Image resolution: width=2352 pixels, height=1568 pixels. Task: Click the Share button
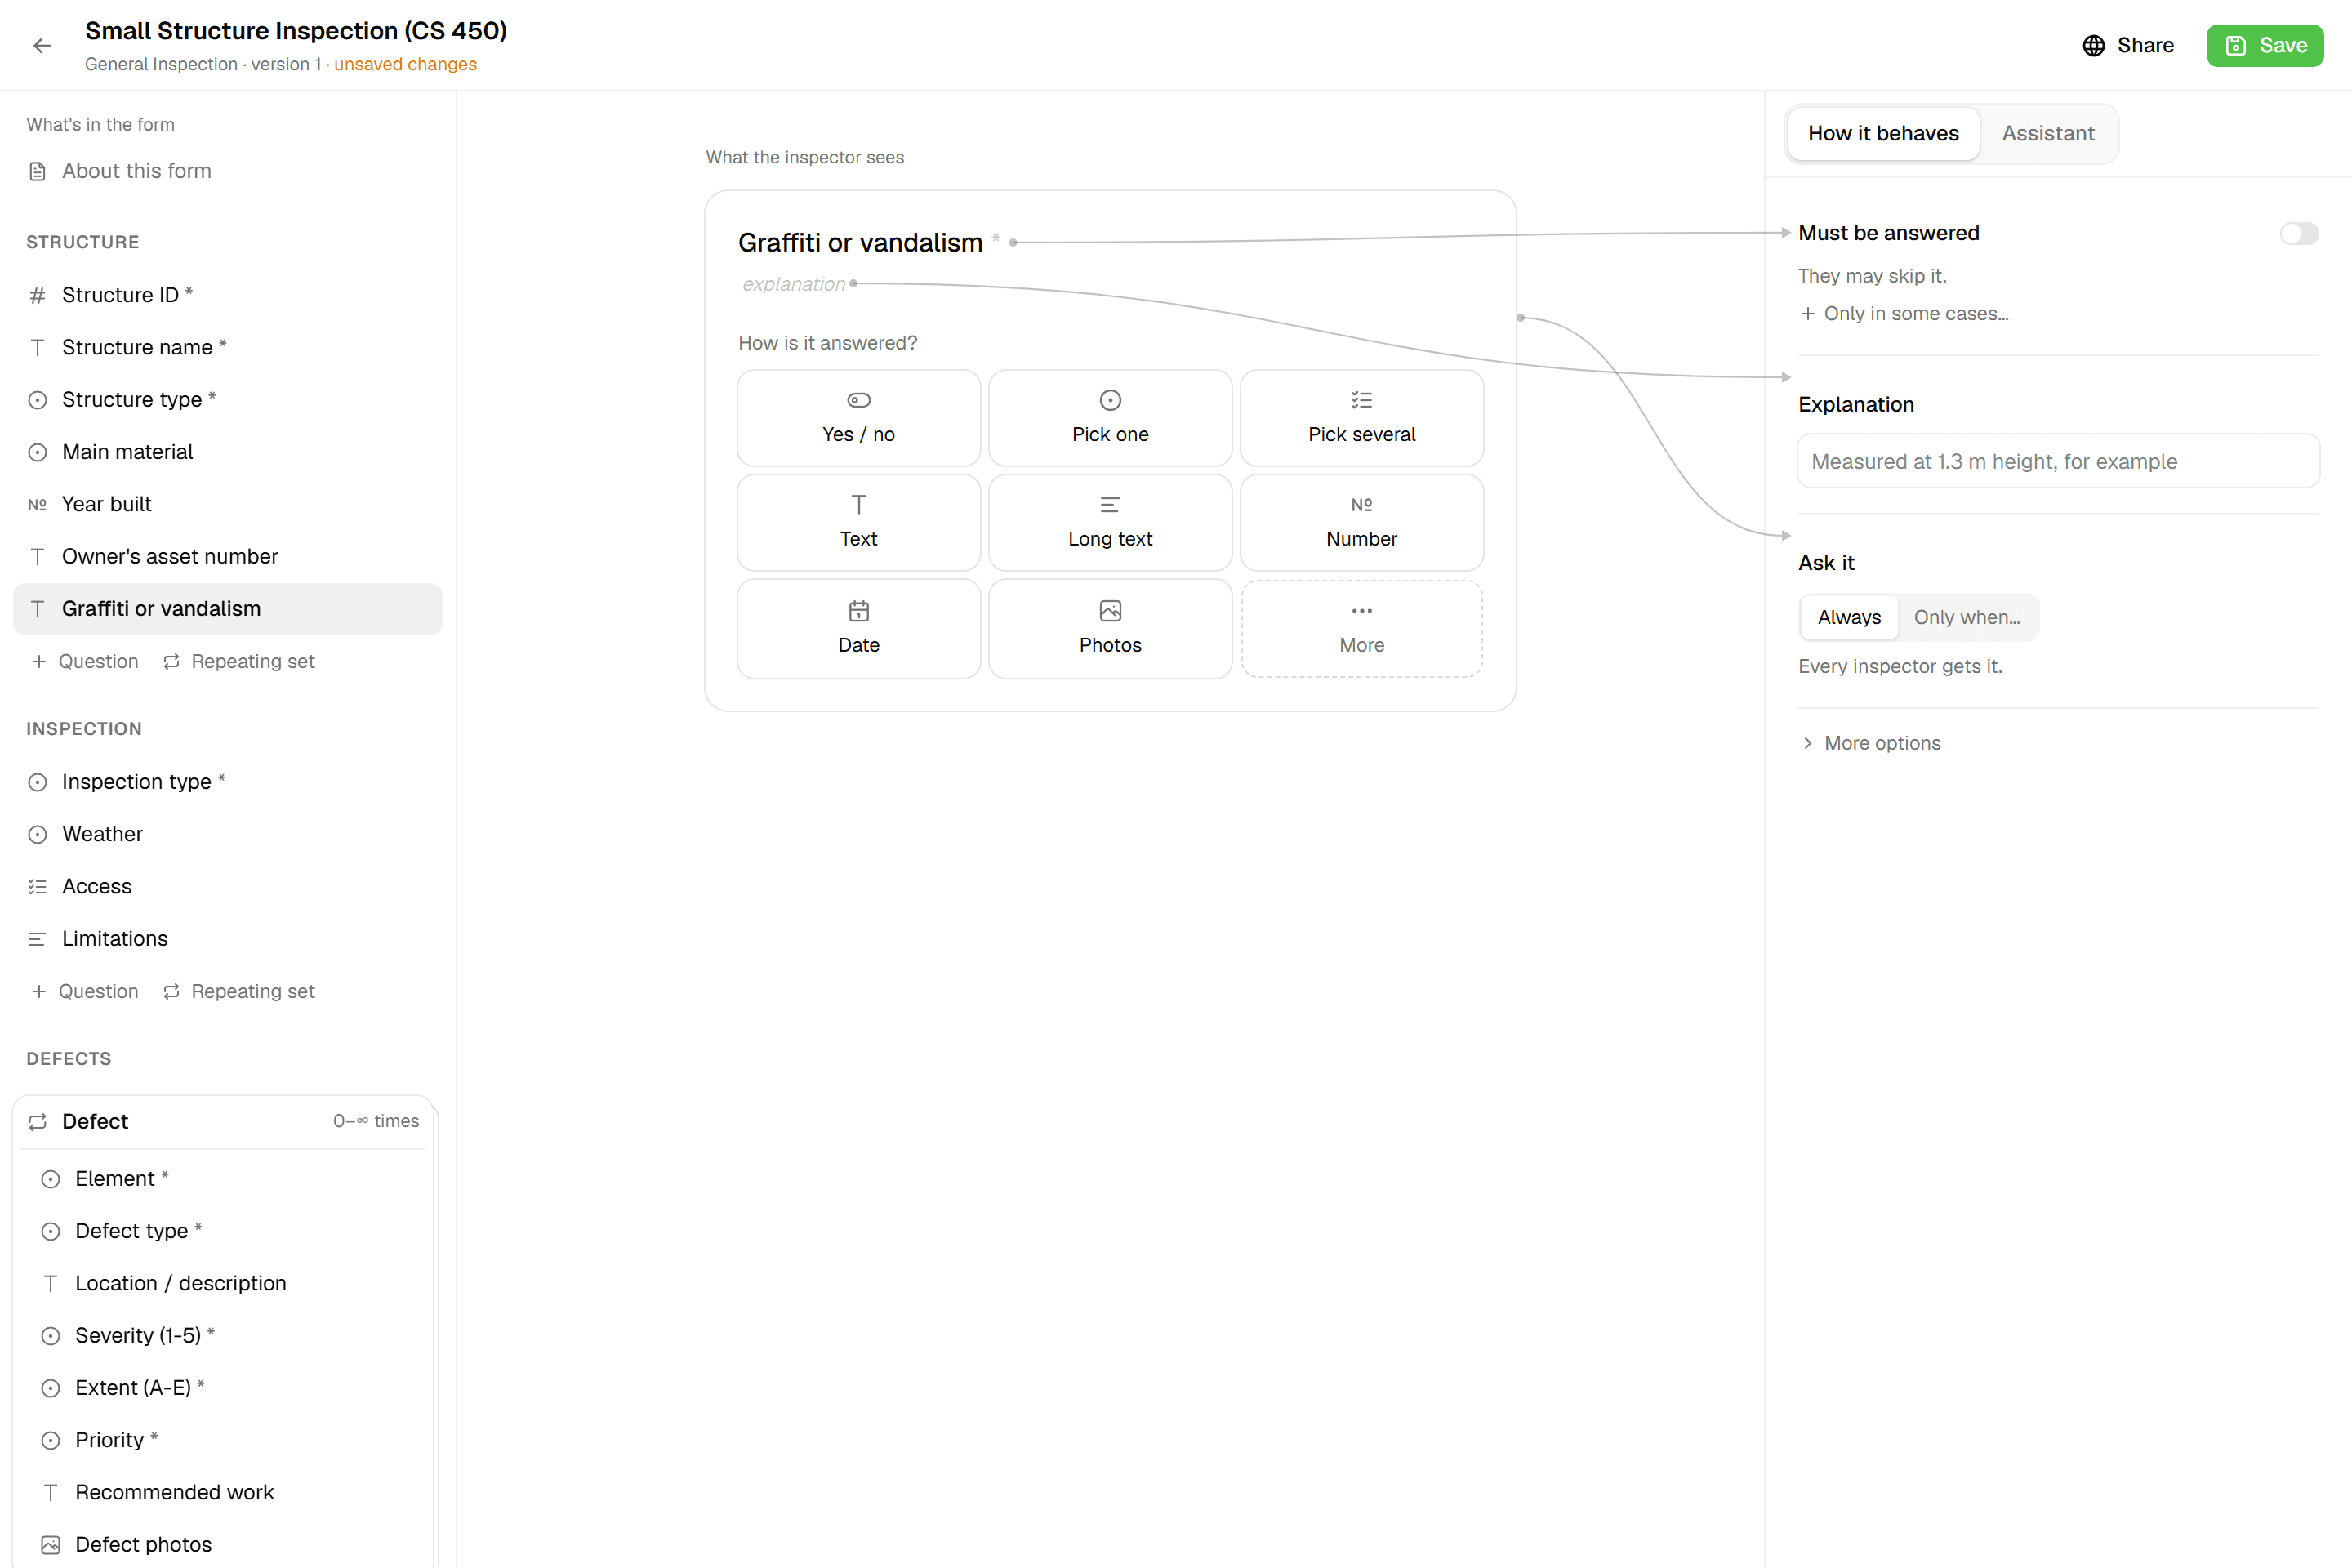click(x=2128, y=45)
